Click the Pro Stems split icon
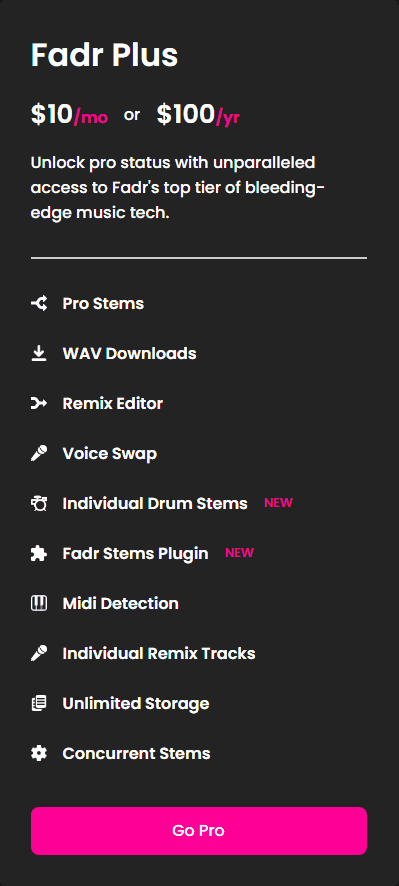Viewport: 399px width, 886px height. tap(38, 304)
